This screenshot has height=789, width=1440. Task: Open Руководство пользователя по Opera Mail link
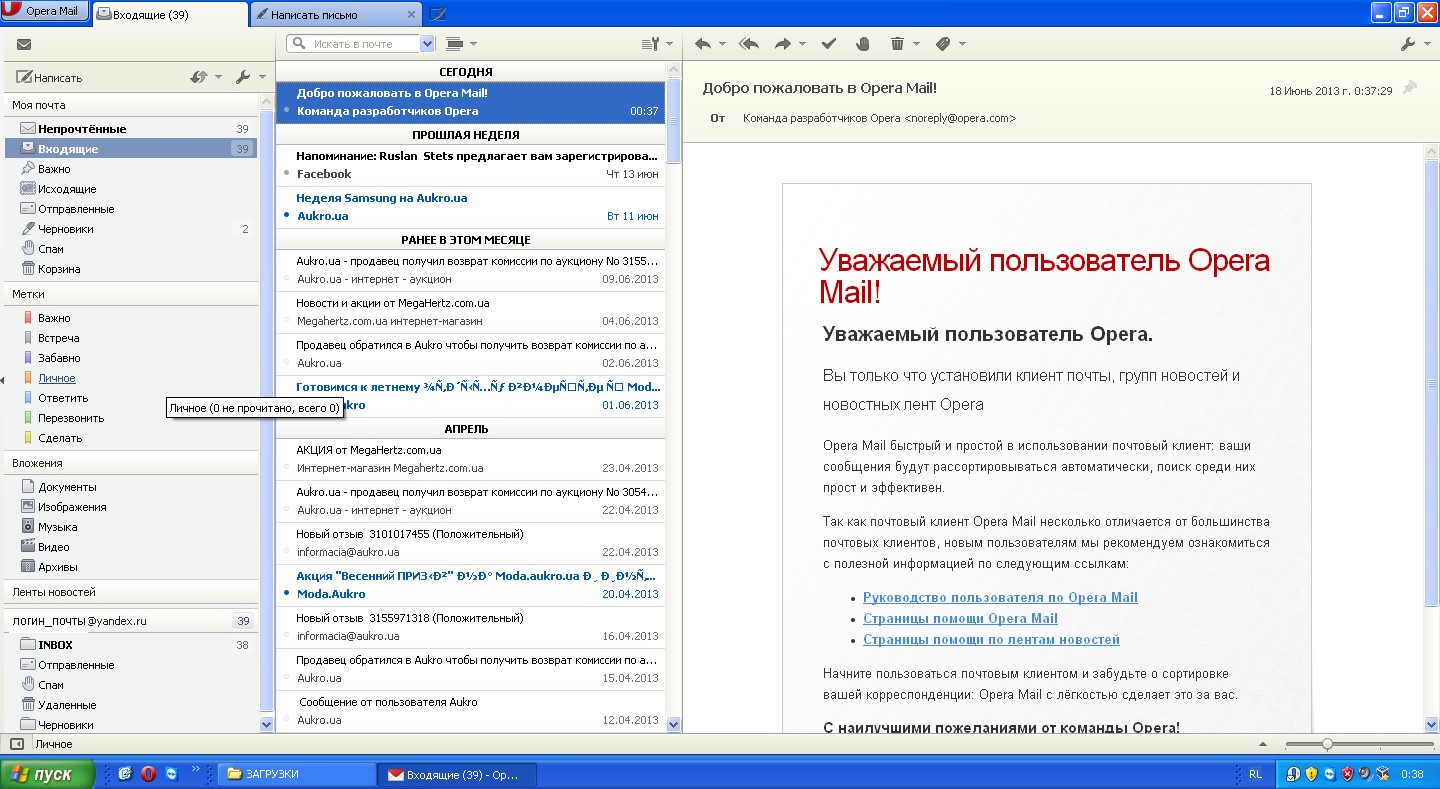click(x=1000, y=597)
